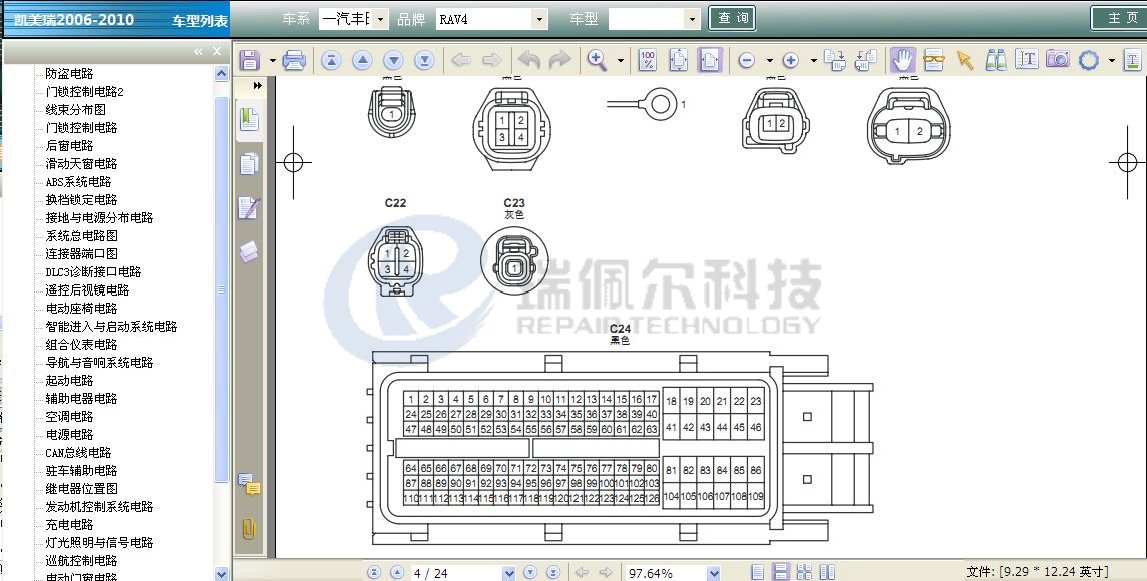Toggle single page layout in status bar
The height and width of the screenshot is (581, 1147).
758,572
